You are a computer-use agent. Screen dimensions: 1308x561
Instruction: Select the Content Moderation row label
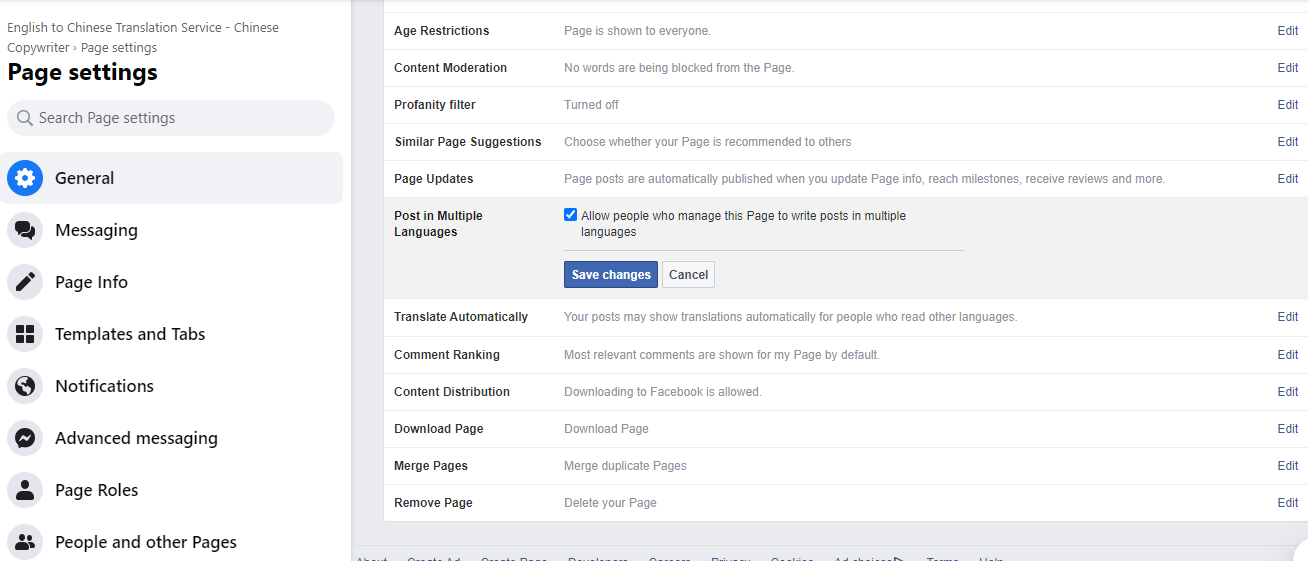tap(451, 68)
